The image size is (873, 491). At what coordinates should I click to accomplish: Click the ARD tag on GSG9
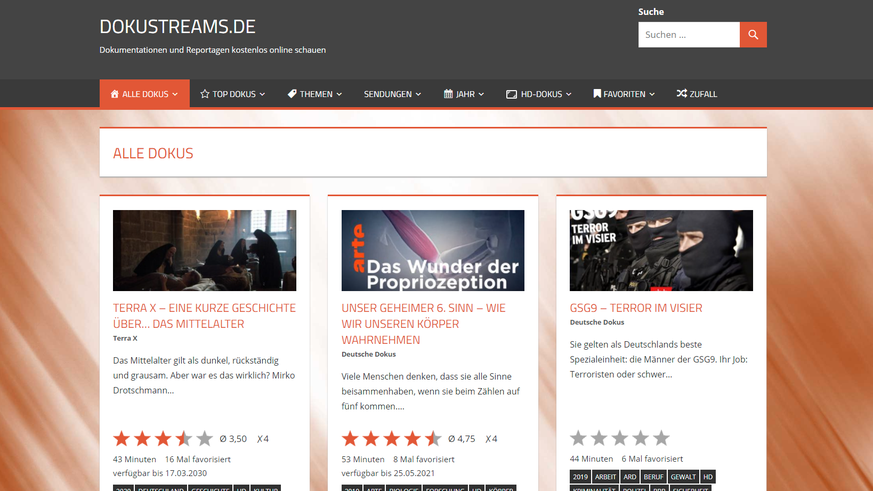pyautogui.click(x=630, y=477)
